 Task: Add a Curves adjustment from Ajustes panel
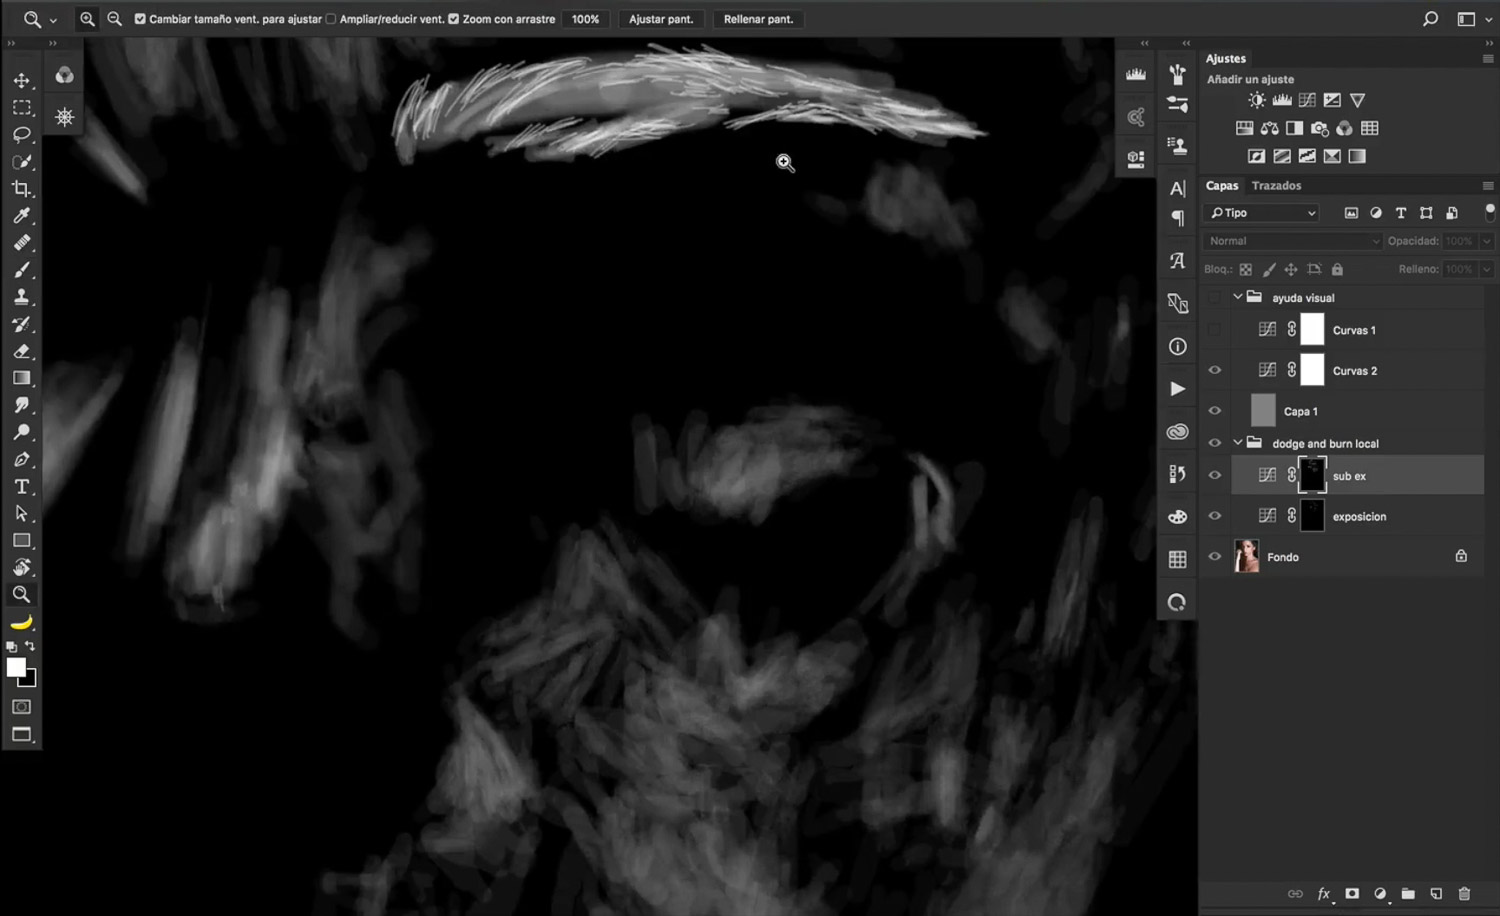[x=1307, y=100]
